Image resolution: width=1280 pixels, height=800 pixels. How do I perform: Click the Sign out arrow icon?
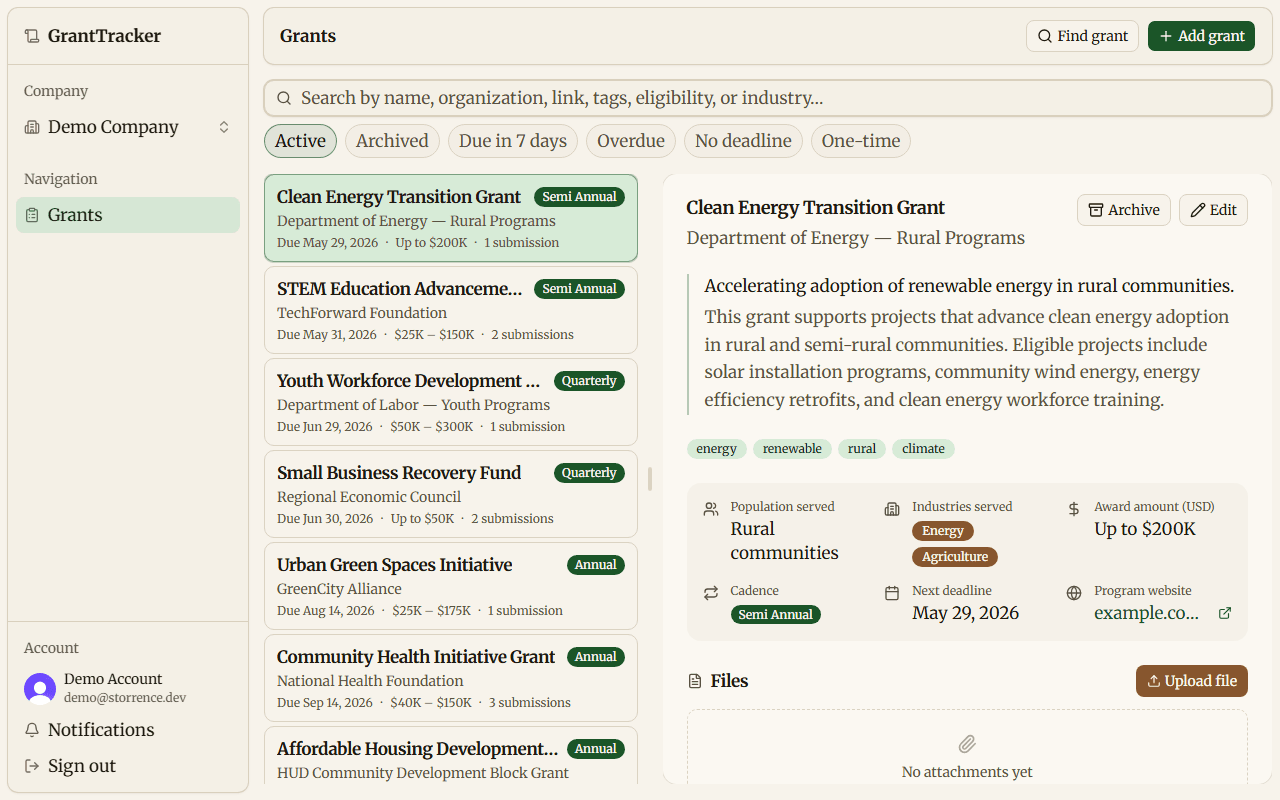32,766
